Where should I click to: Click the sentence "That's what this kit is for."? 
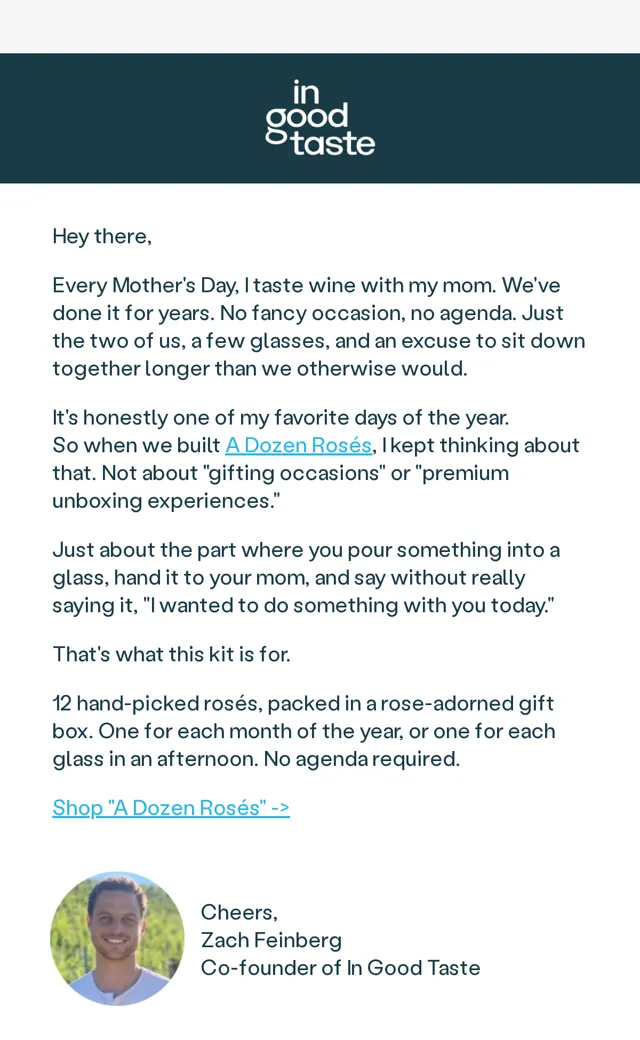(171, 655)
